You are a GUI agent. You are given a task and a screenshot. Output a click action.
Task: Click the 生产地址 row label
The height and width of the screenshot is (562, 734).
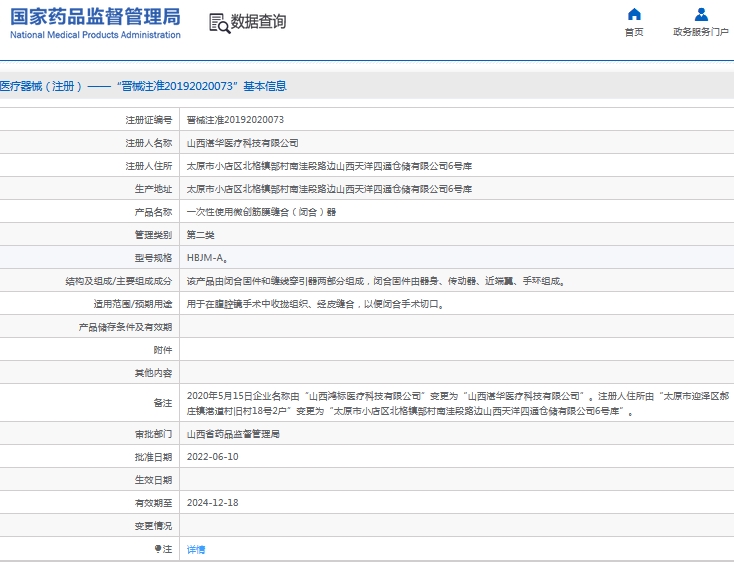(153, 189)
